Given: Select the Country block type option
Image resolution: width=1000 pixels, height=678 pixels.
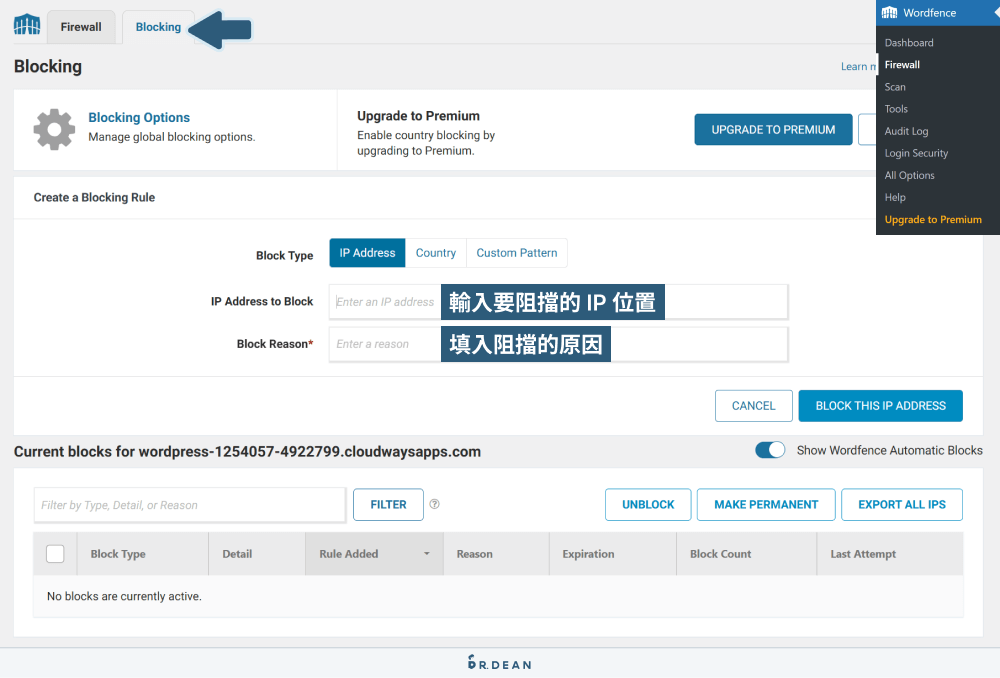Looking at the screenshot, I should [435, 252].
